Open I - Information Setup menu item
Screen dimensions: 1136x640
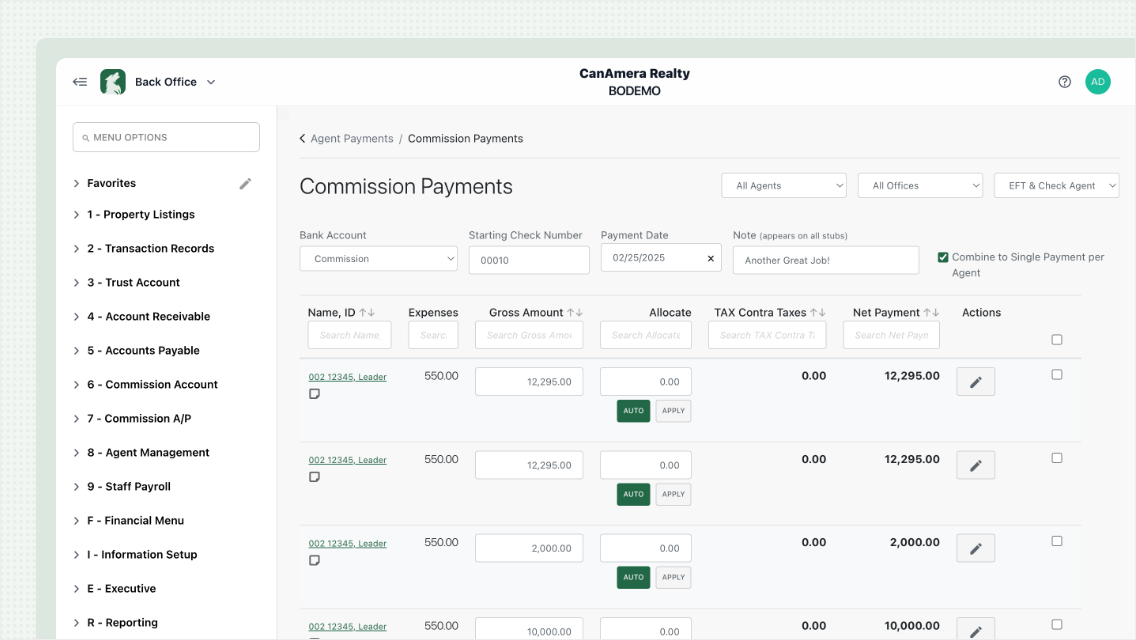[x=142, y=555]
